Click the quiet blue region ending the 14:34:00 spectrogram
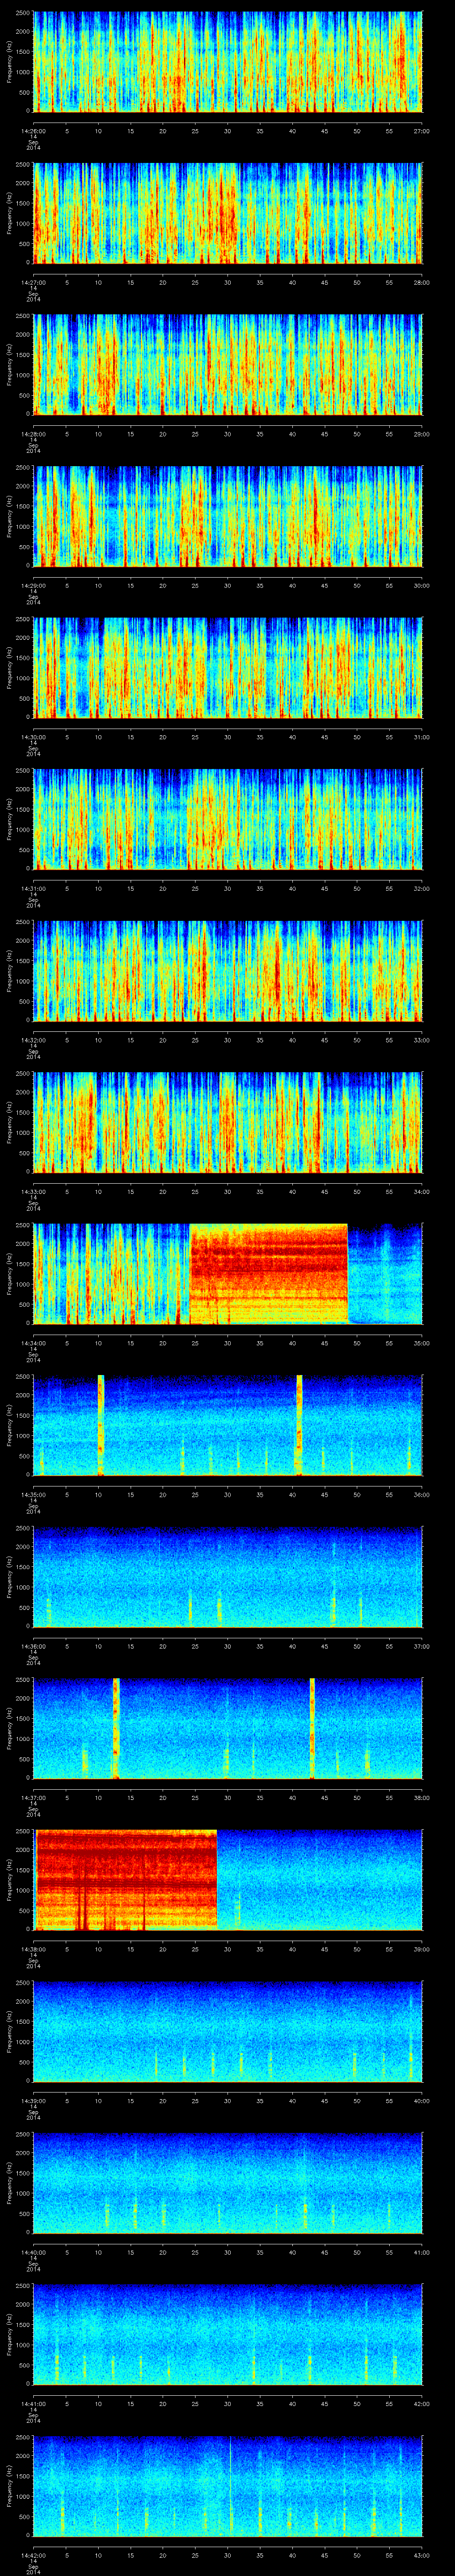This screenshot has height=2576, width=455. (x=385, y=1273)
